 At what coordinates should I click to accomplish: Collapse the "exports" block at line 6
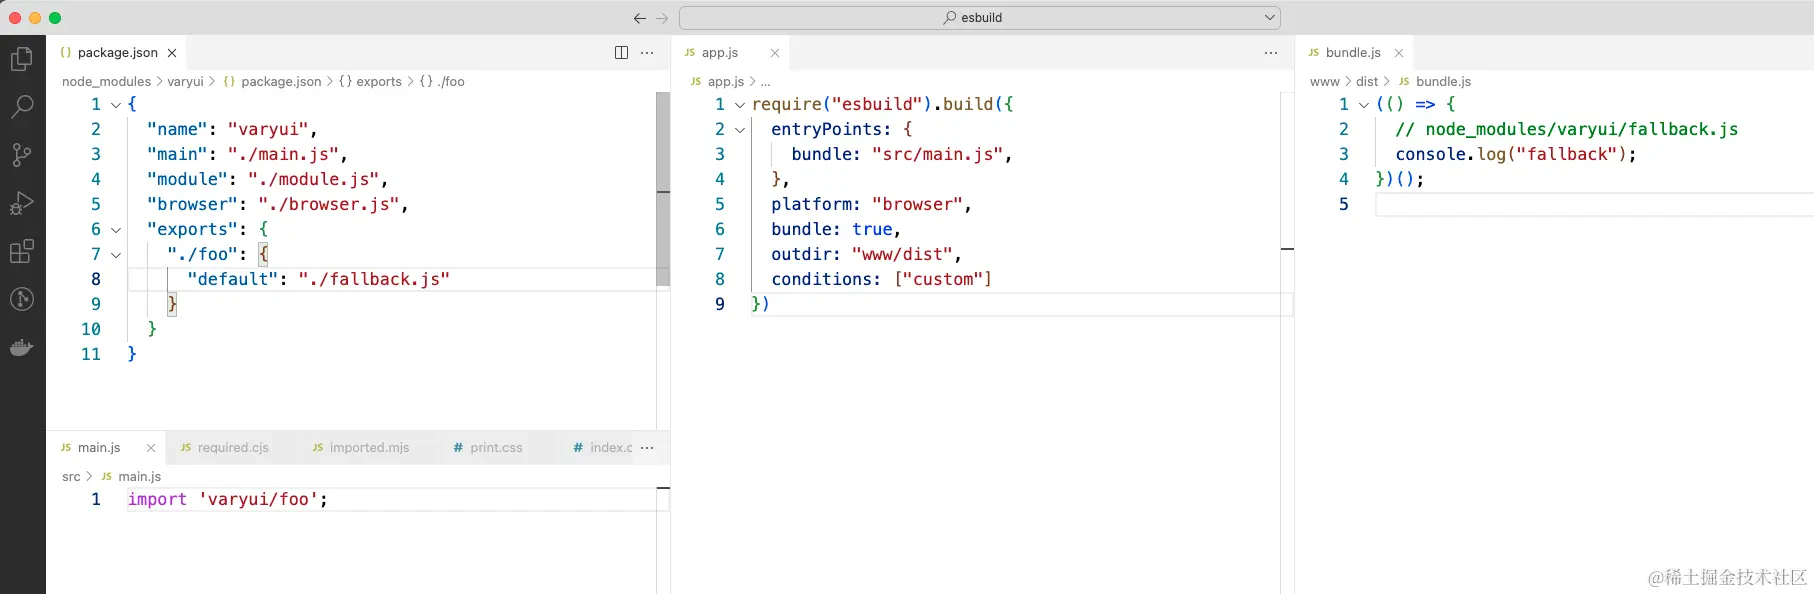[x=116, y=230]
